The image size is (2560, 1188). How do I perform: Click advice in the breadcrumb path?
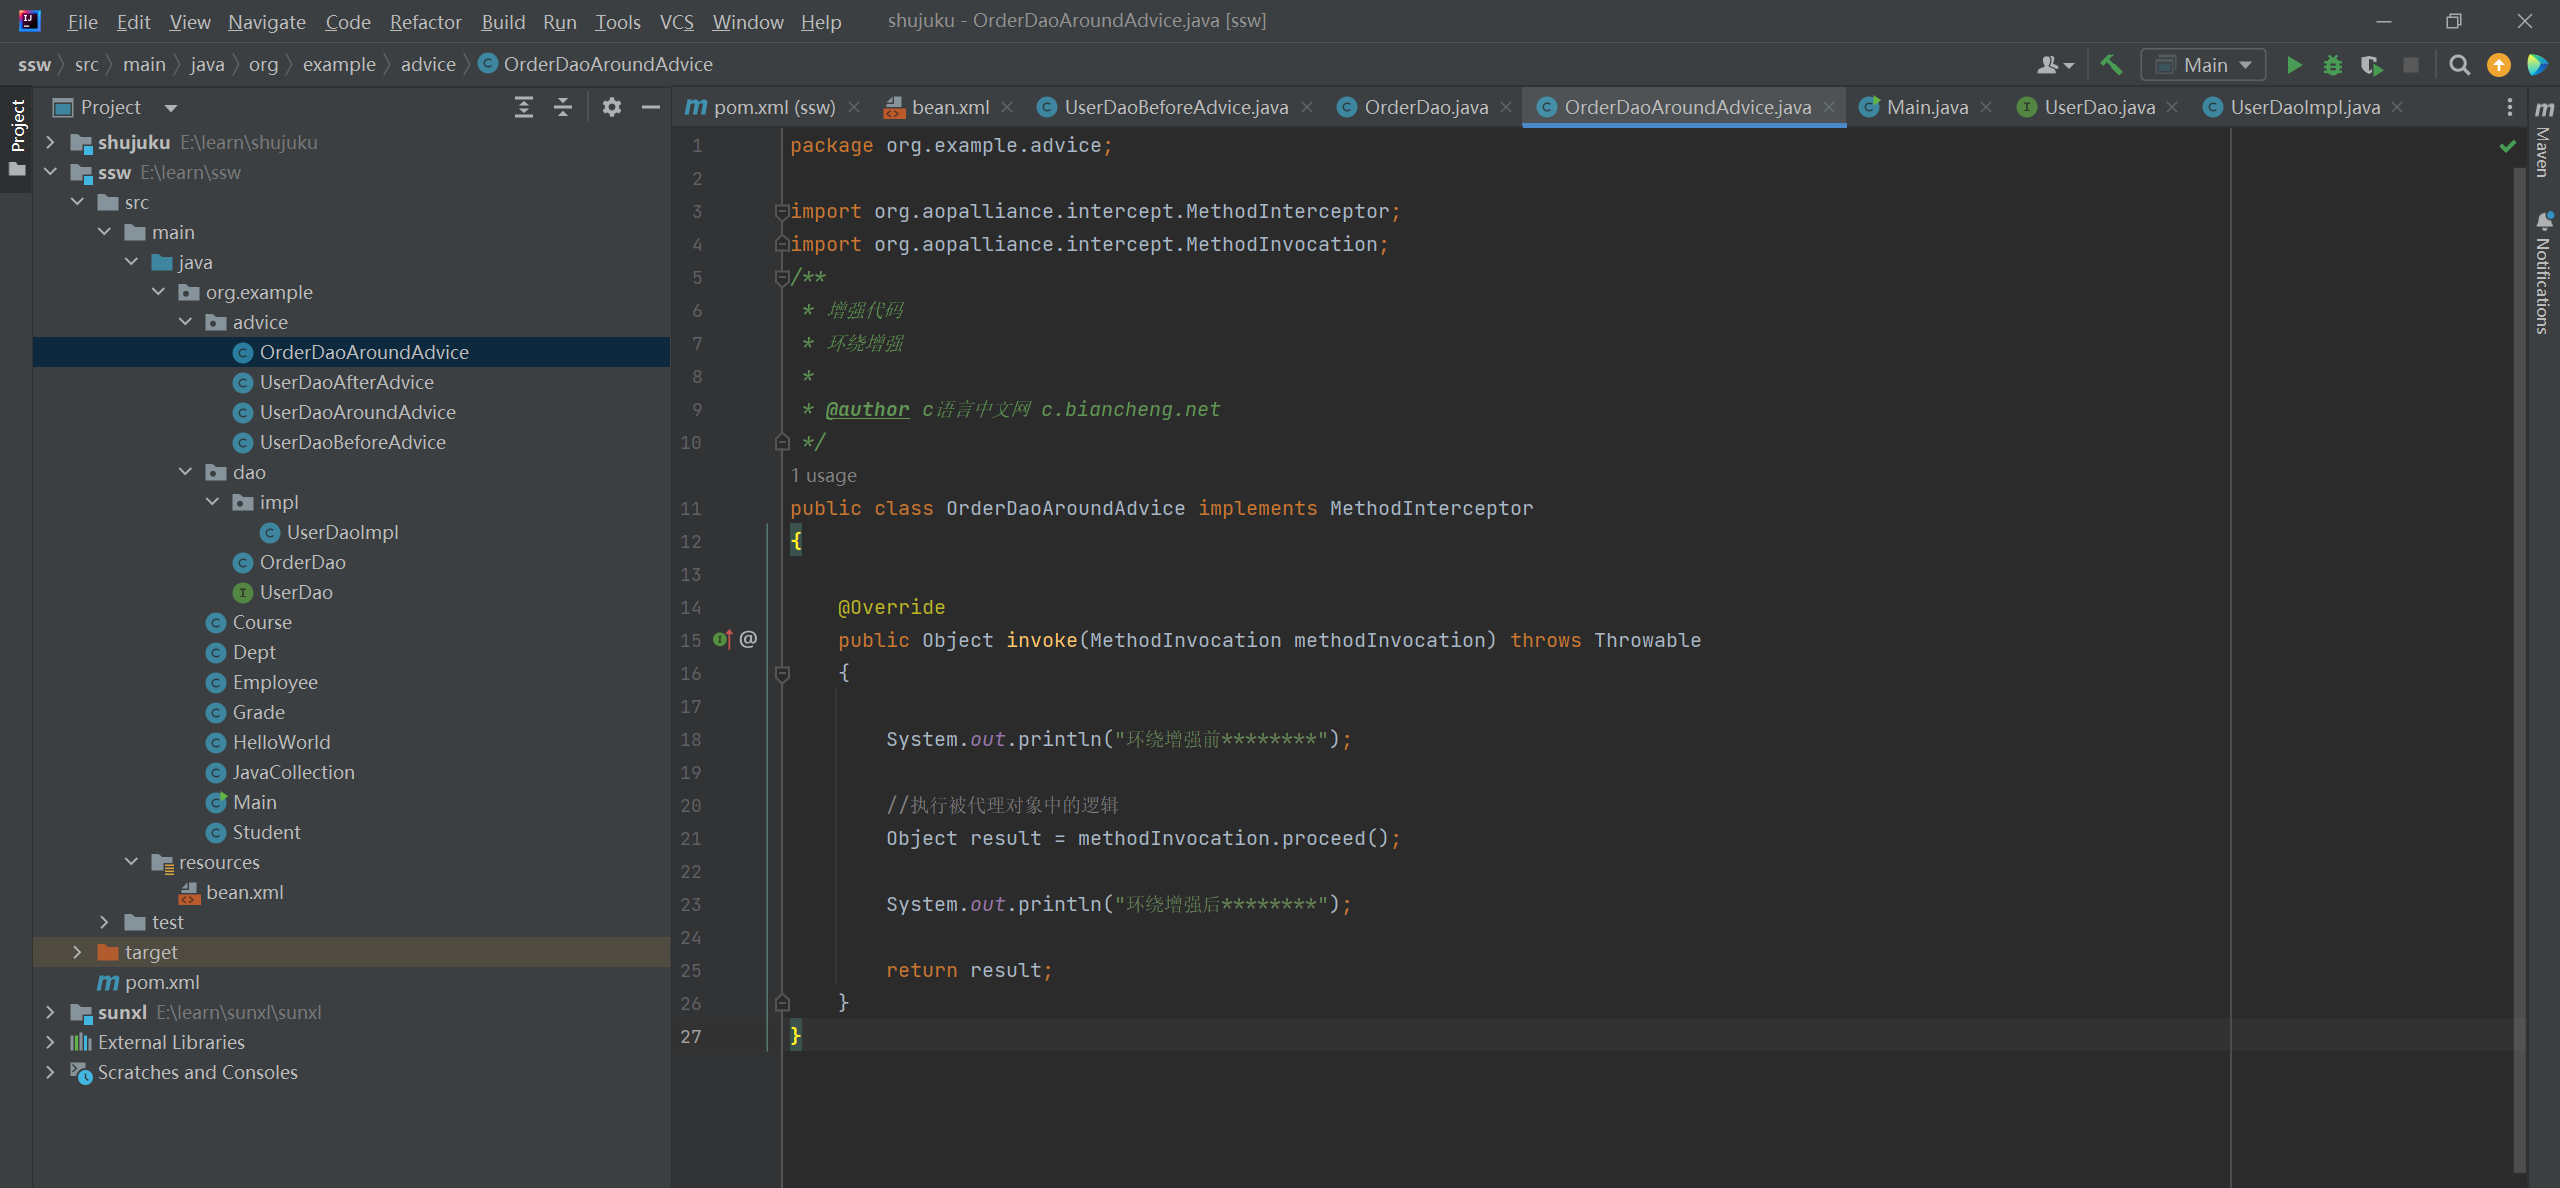point(428,65)
